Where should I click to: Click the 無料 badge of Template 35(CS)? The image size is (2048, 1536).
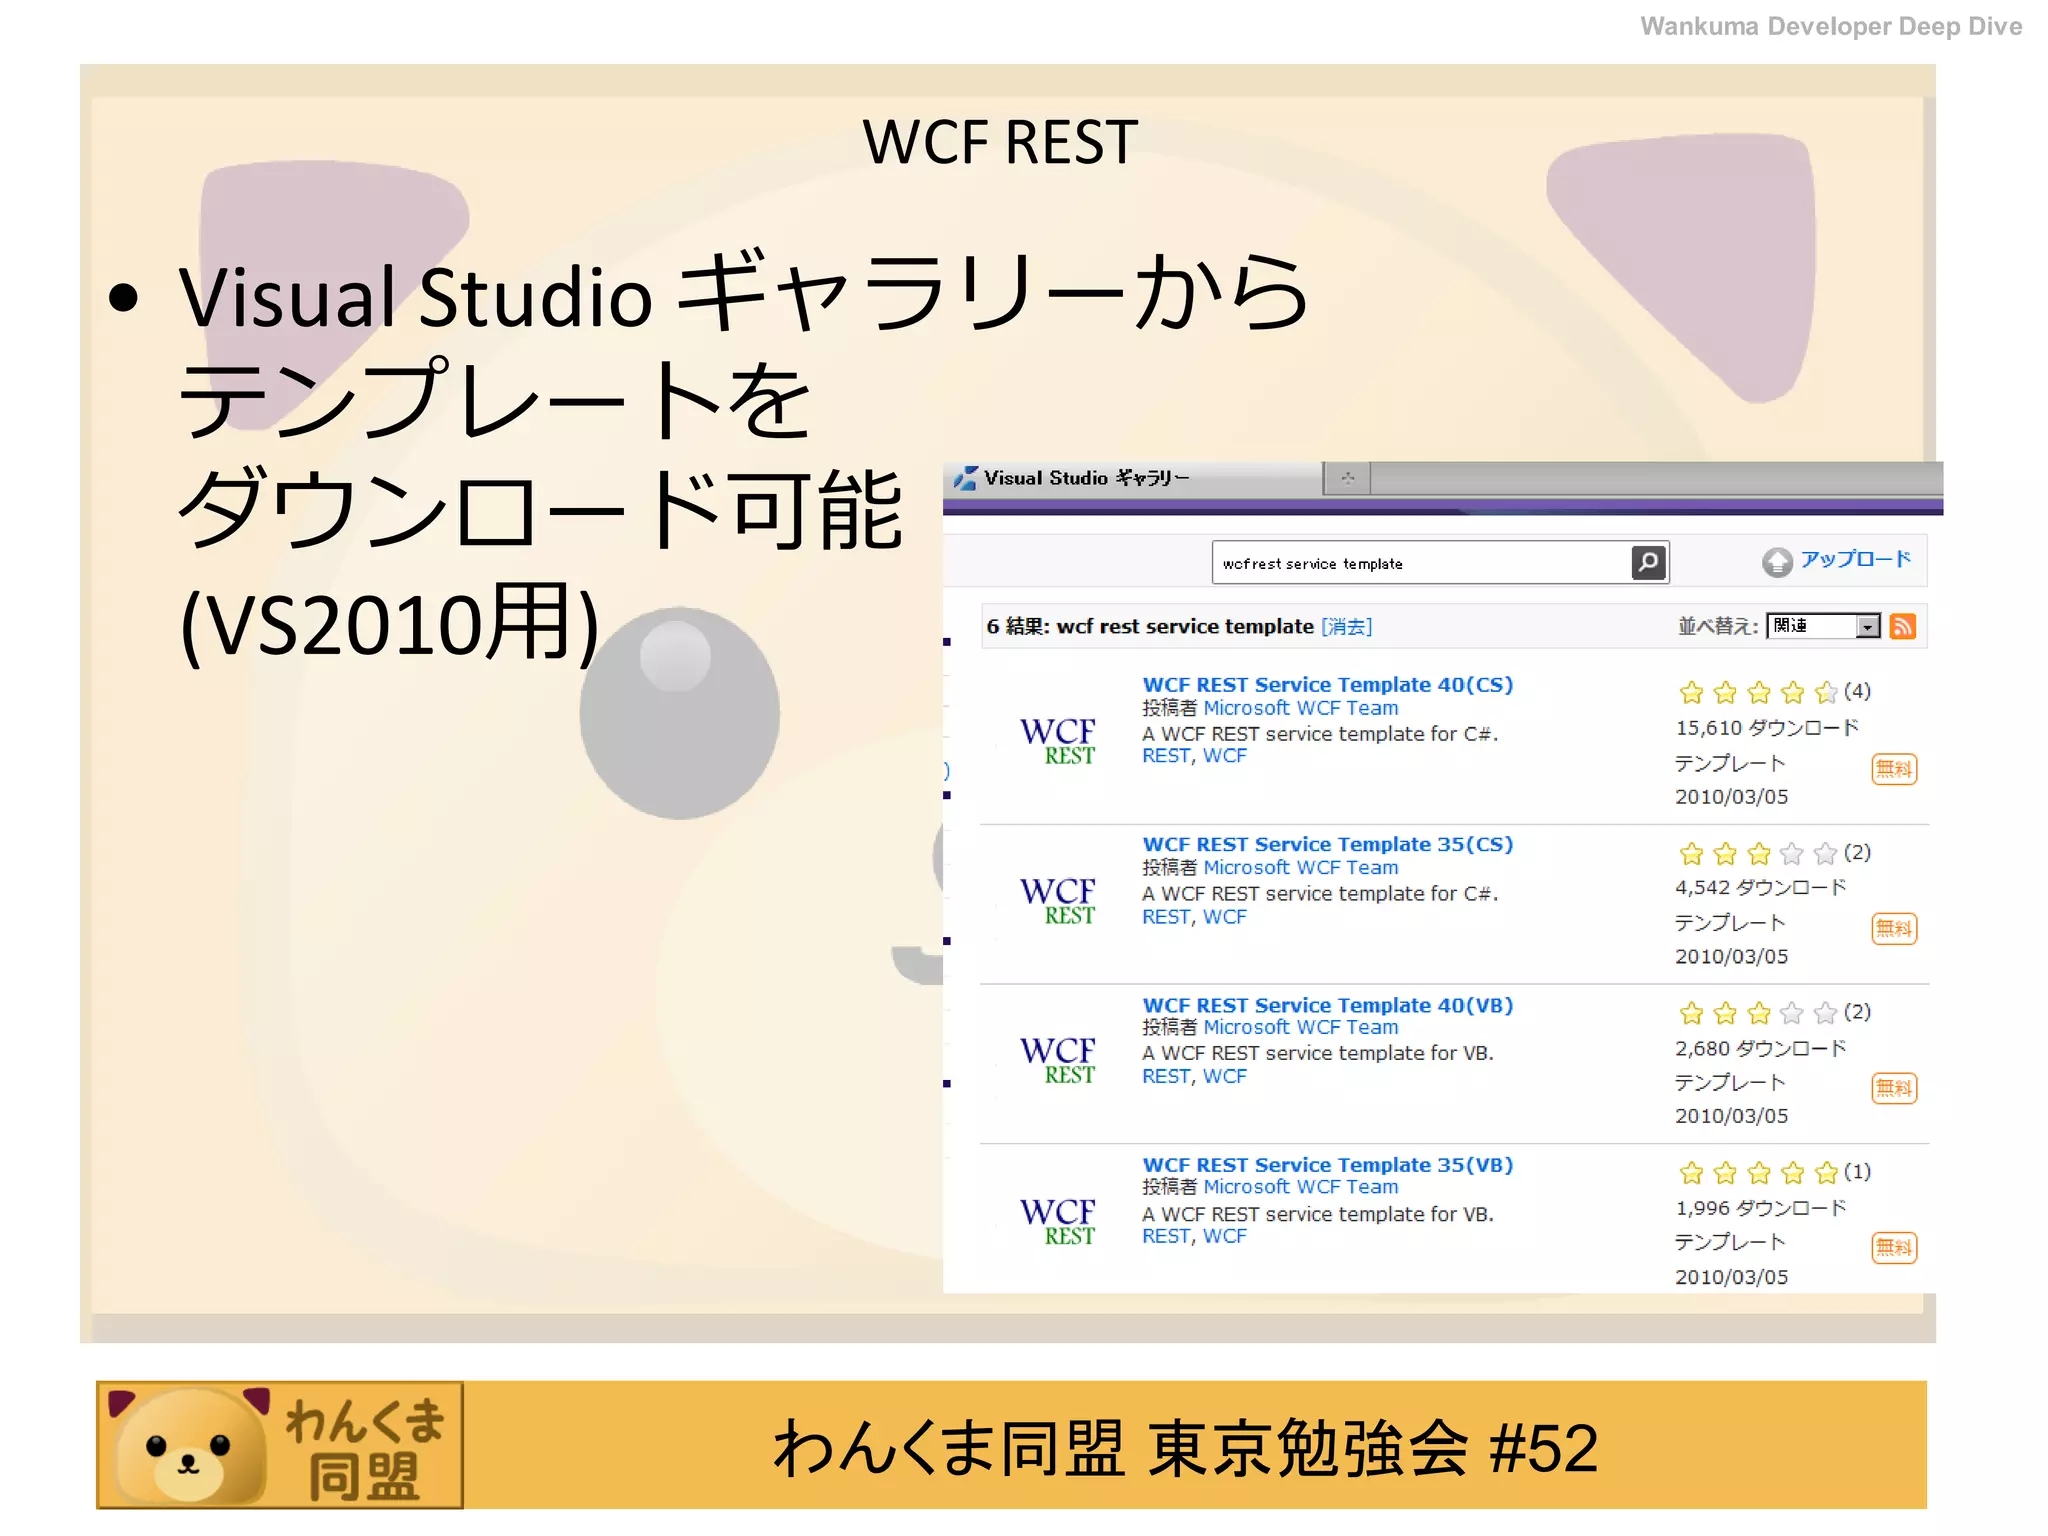click(x=1894, y=929)
